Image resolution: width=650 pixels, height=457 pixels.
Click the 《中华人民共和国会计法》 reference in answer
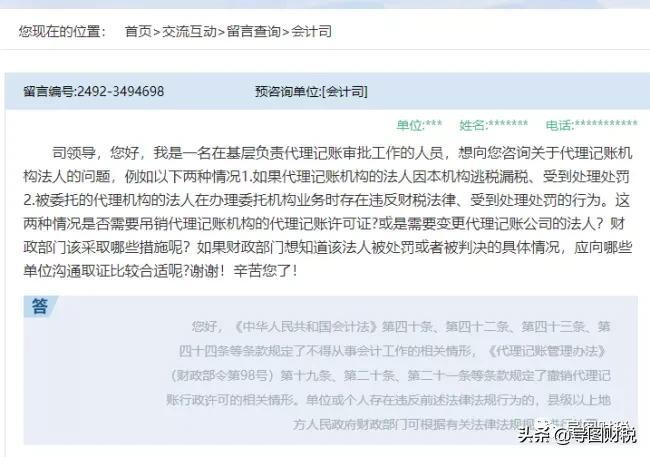[x=306, y=326]
